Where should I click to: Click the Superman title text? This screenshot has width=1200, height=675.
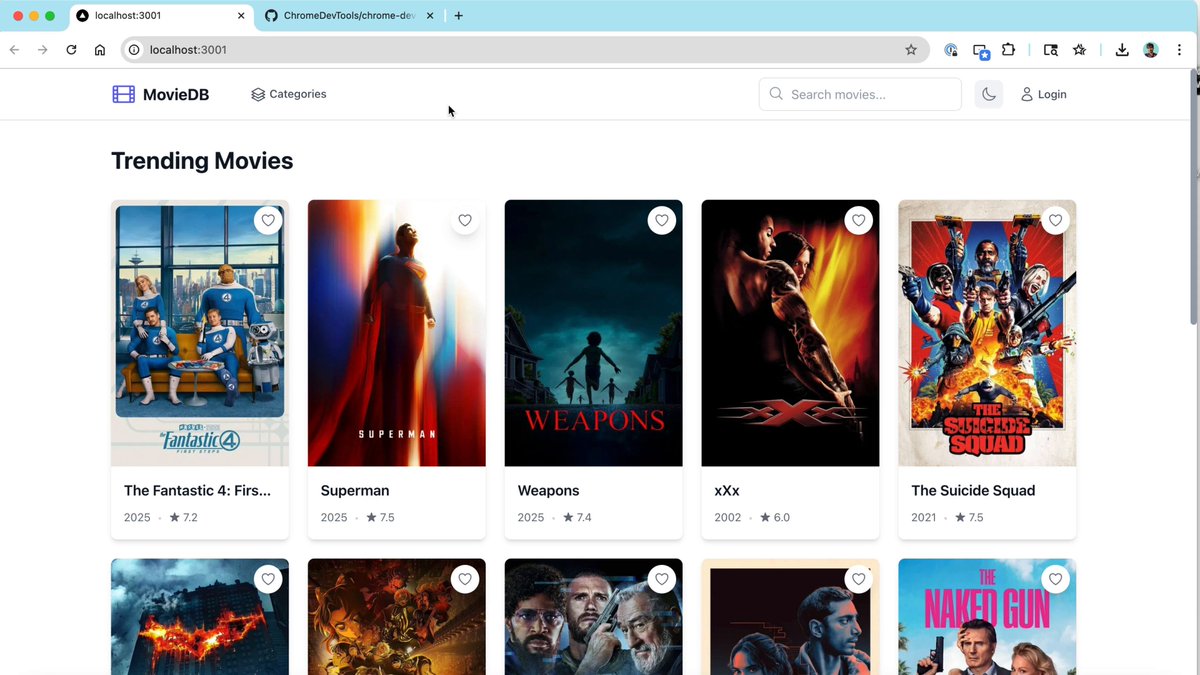click(x=355, y=491)
